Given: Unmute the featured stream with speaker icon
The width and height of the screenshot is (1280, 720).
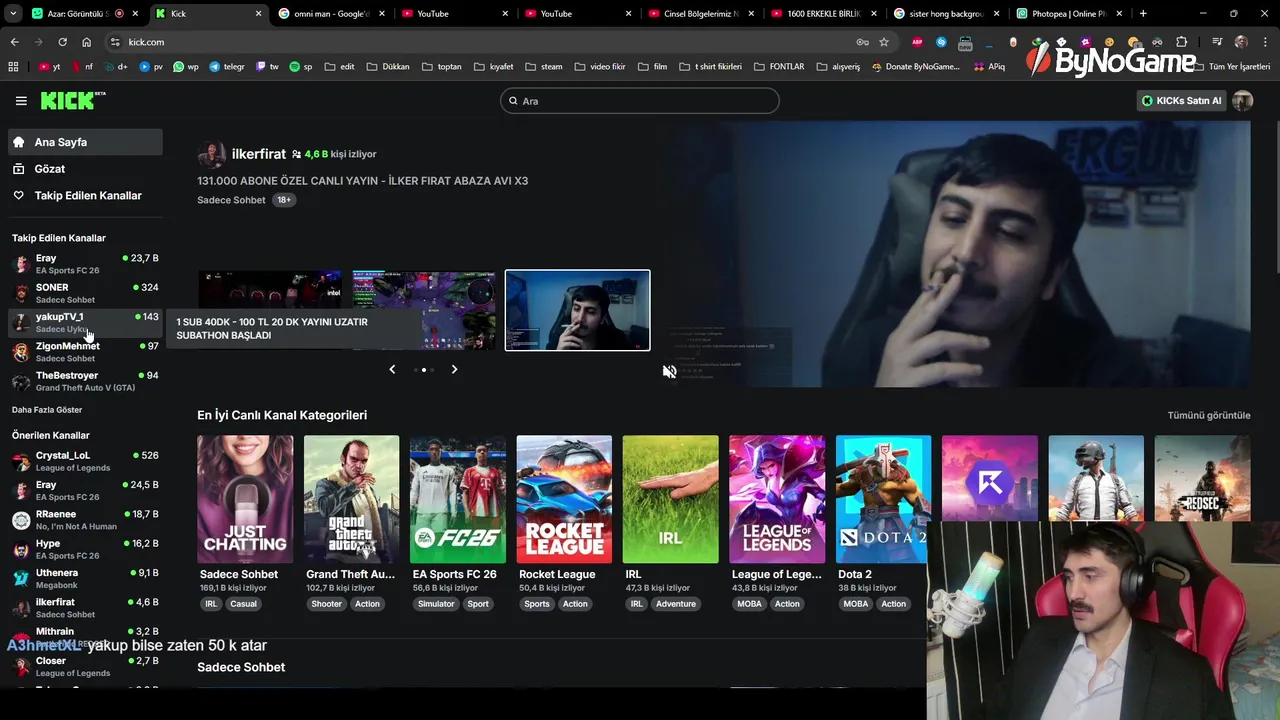Looking at the screenshot, I should (669, 371).
